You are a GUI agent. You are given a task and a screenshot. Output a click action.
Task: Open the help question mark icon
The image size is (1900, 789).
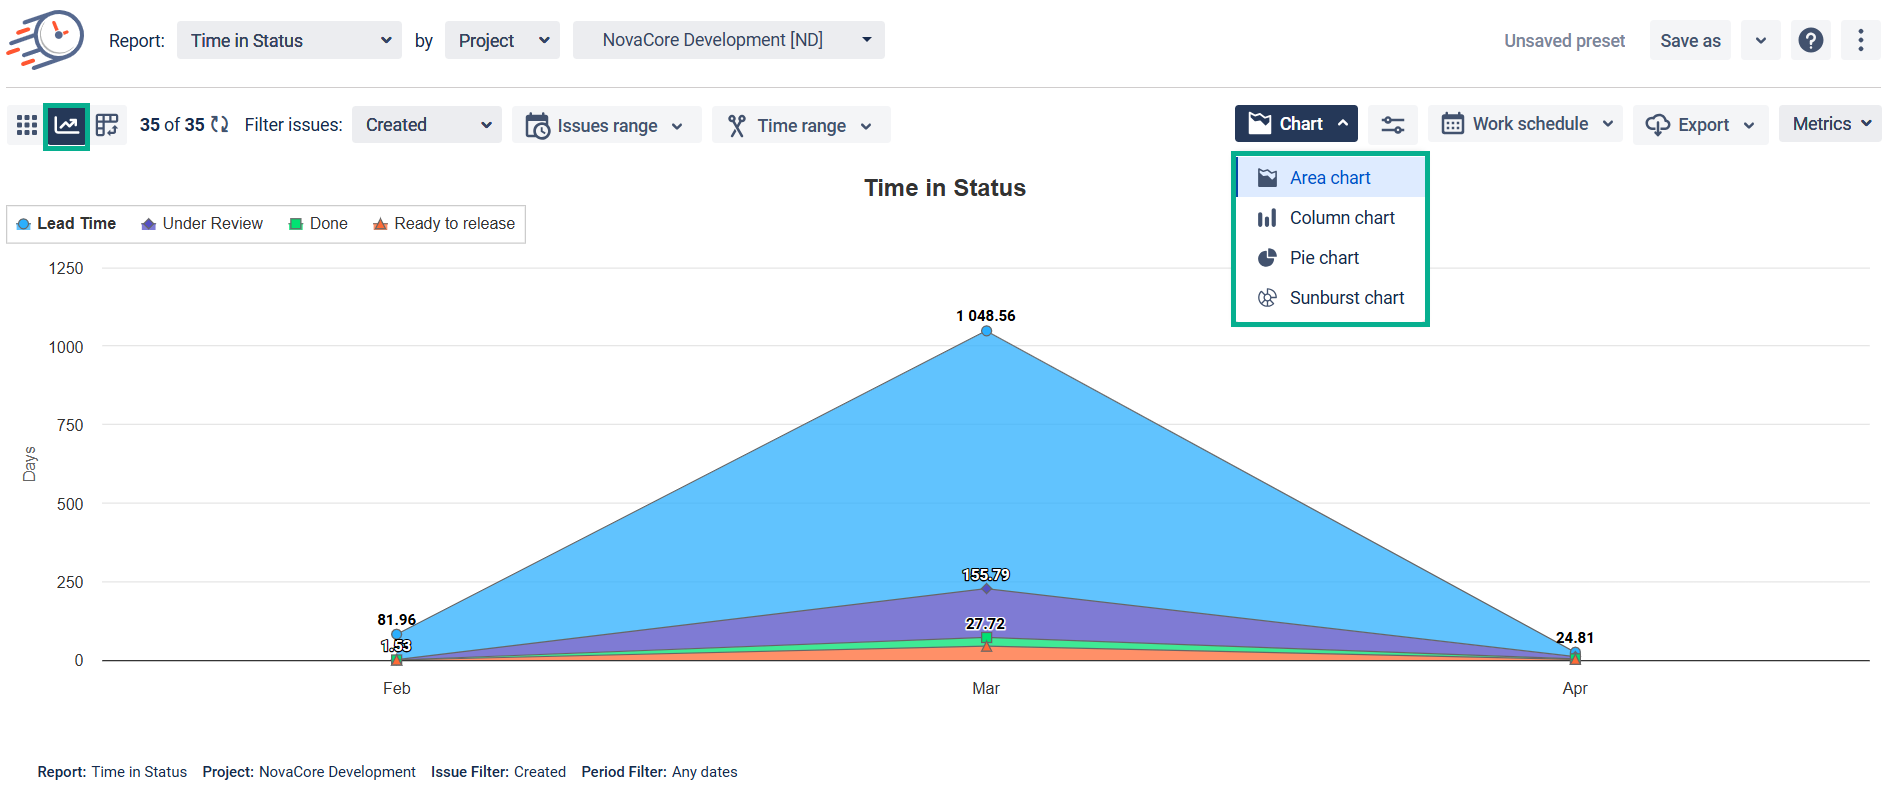click(1810, 40)
